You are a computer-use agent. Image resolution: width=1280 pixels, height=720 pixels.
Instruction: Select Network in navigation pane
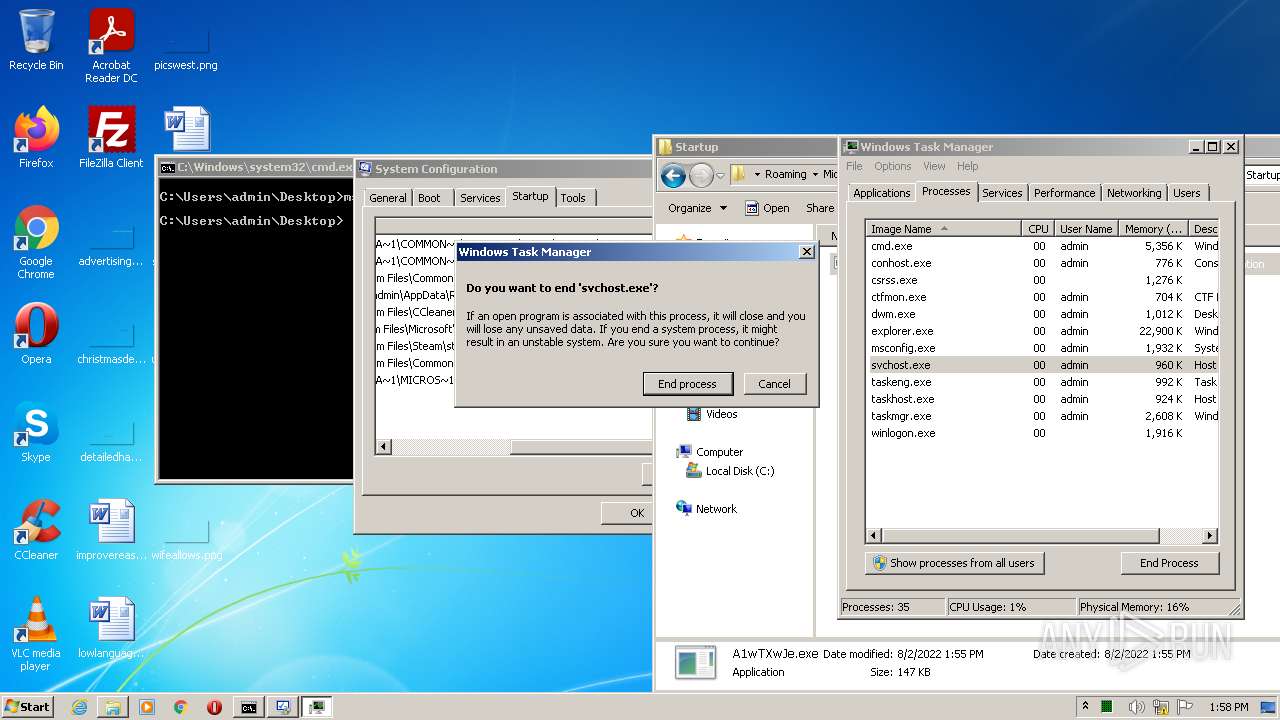[706, 509]
